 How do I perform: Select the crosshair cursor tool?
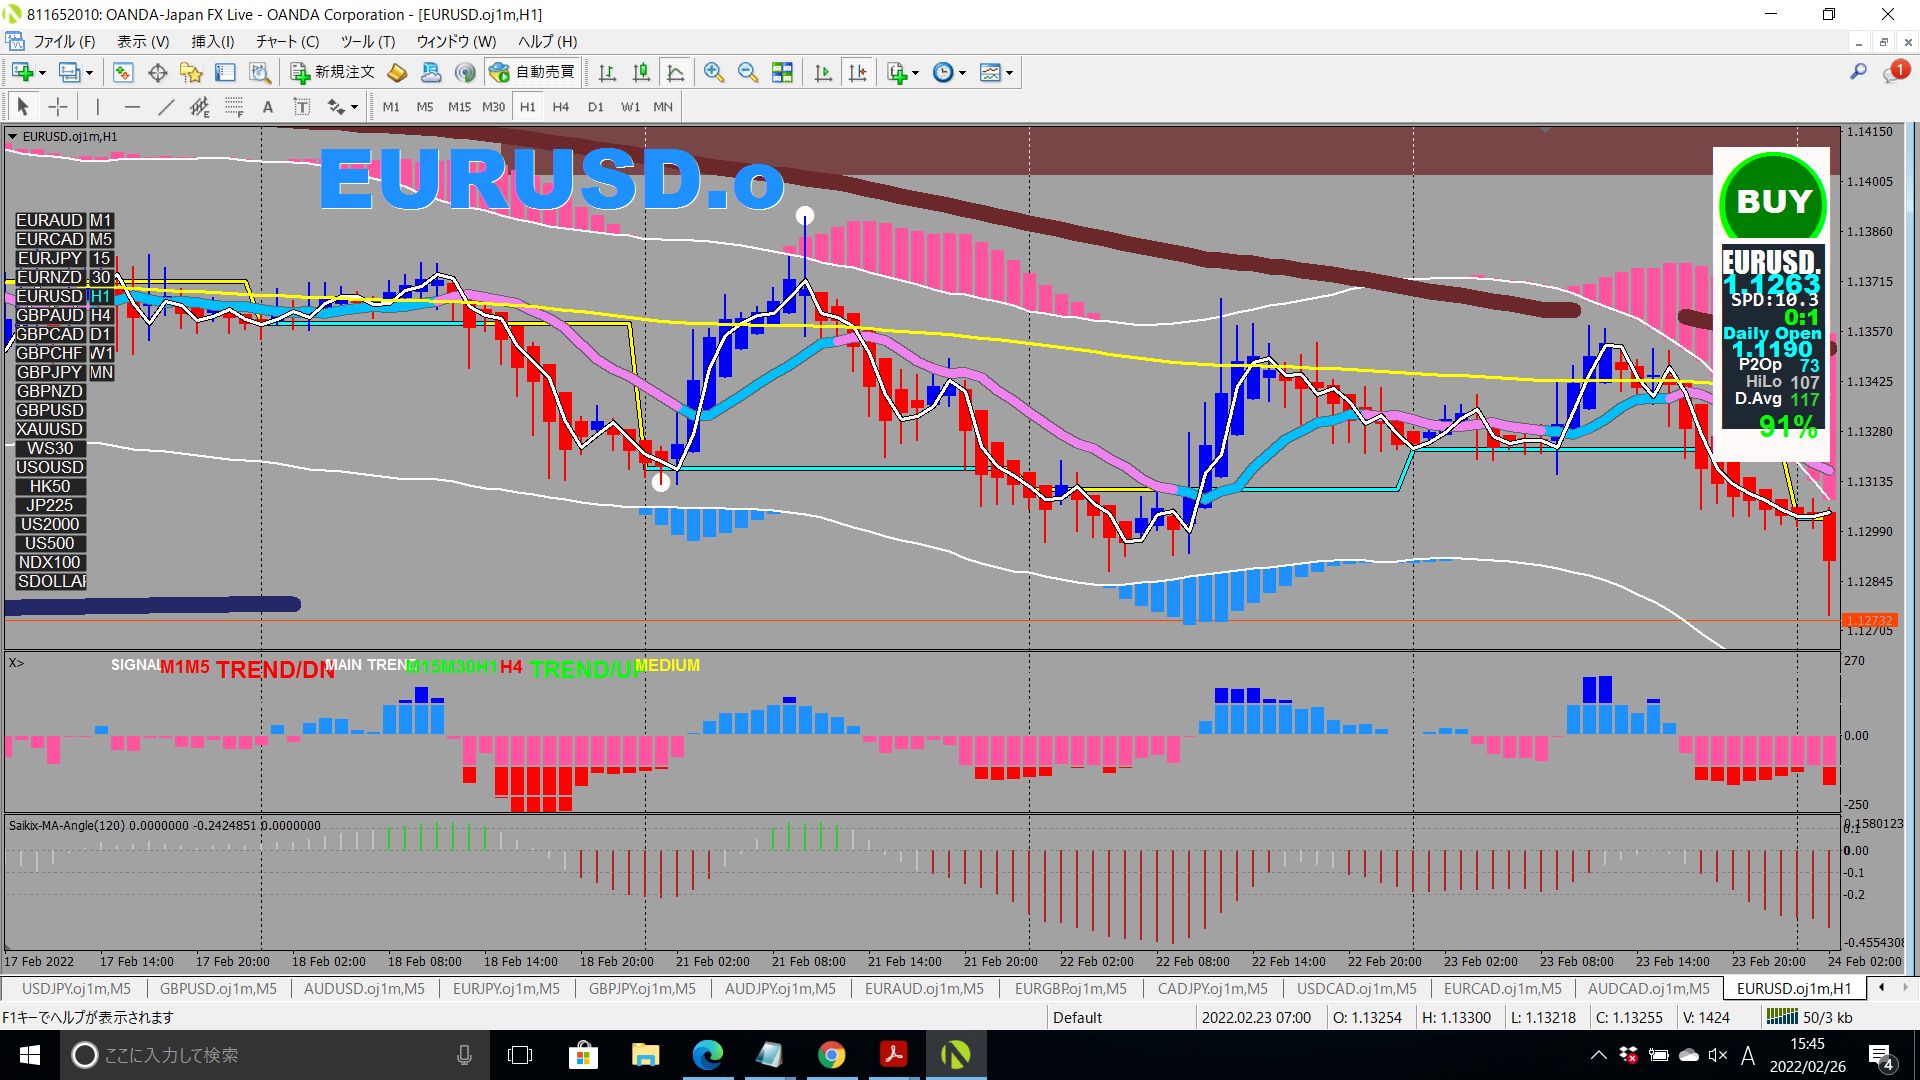pyautogui.click(x=58, y=107)
